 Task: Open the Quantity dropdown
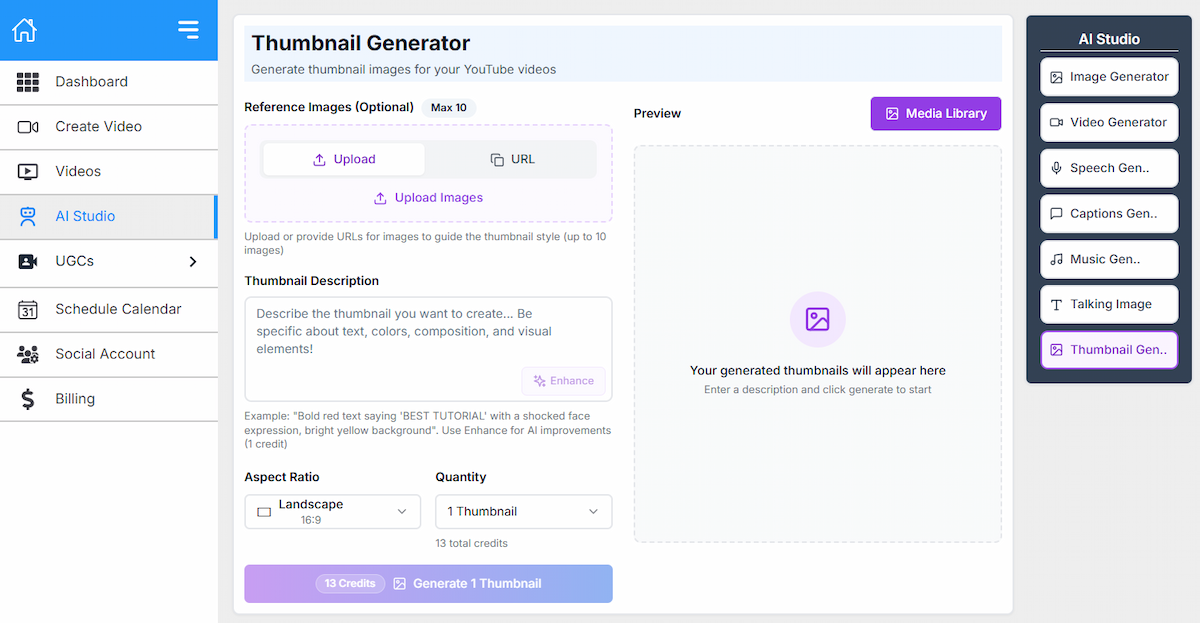(523, 511)
